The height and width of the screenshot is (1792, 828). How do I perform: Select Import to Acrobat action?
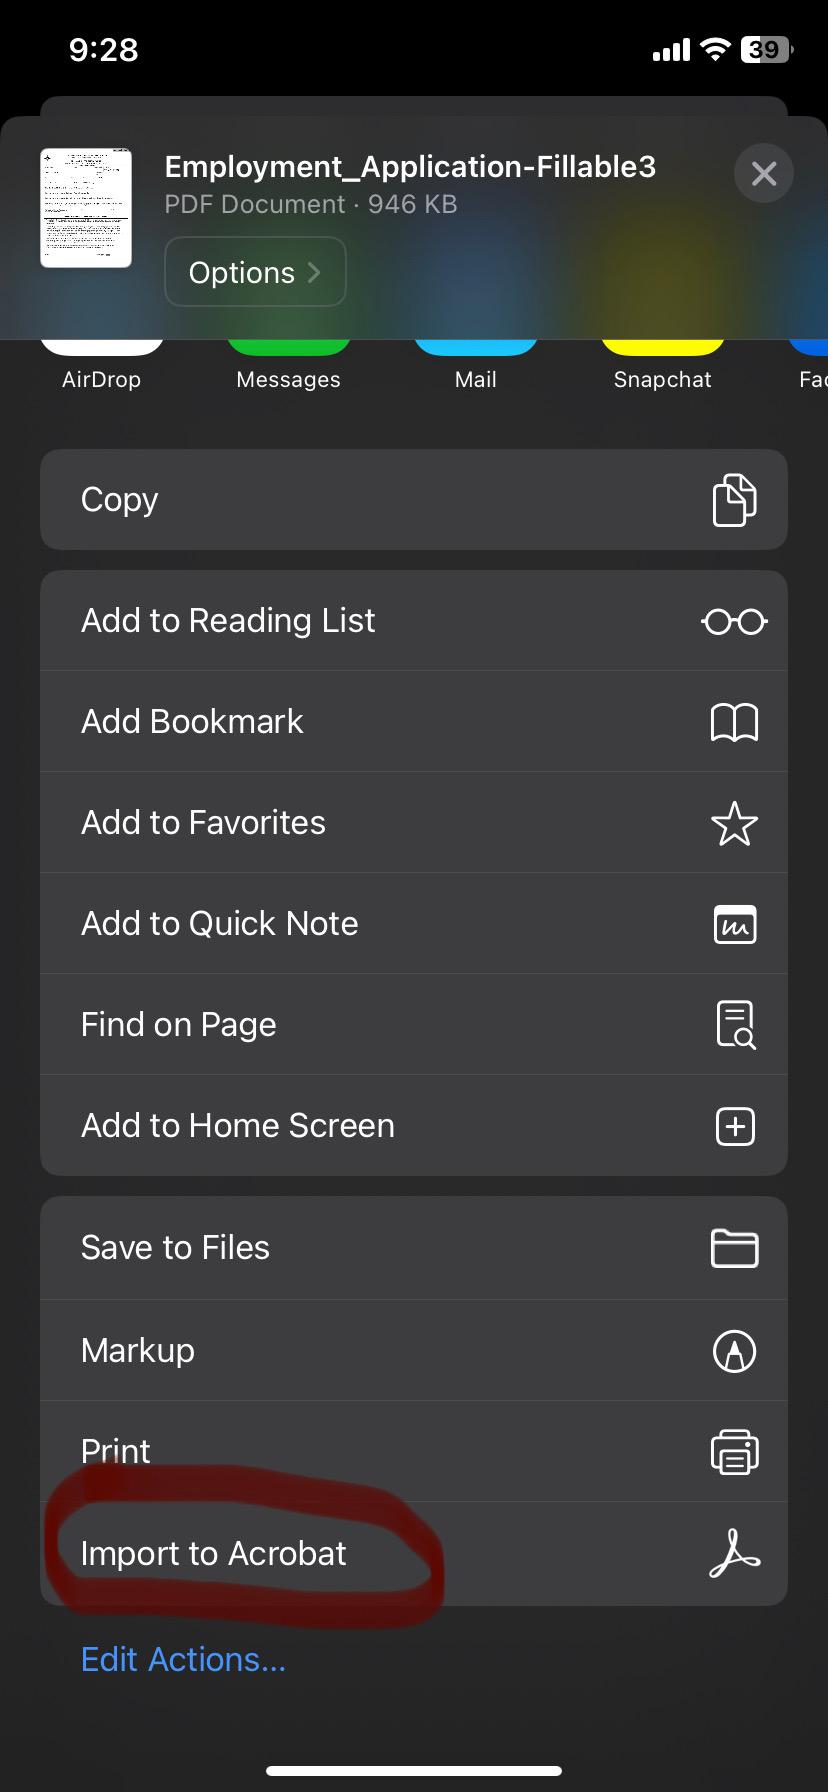pyautogui.click(x=214, y=1554)
